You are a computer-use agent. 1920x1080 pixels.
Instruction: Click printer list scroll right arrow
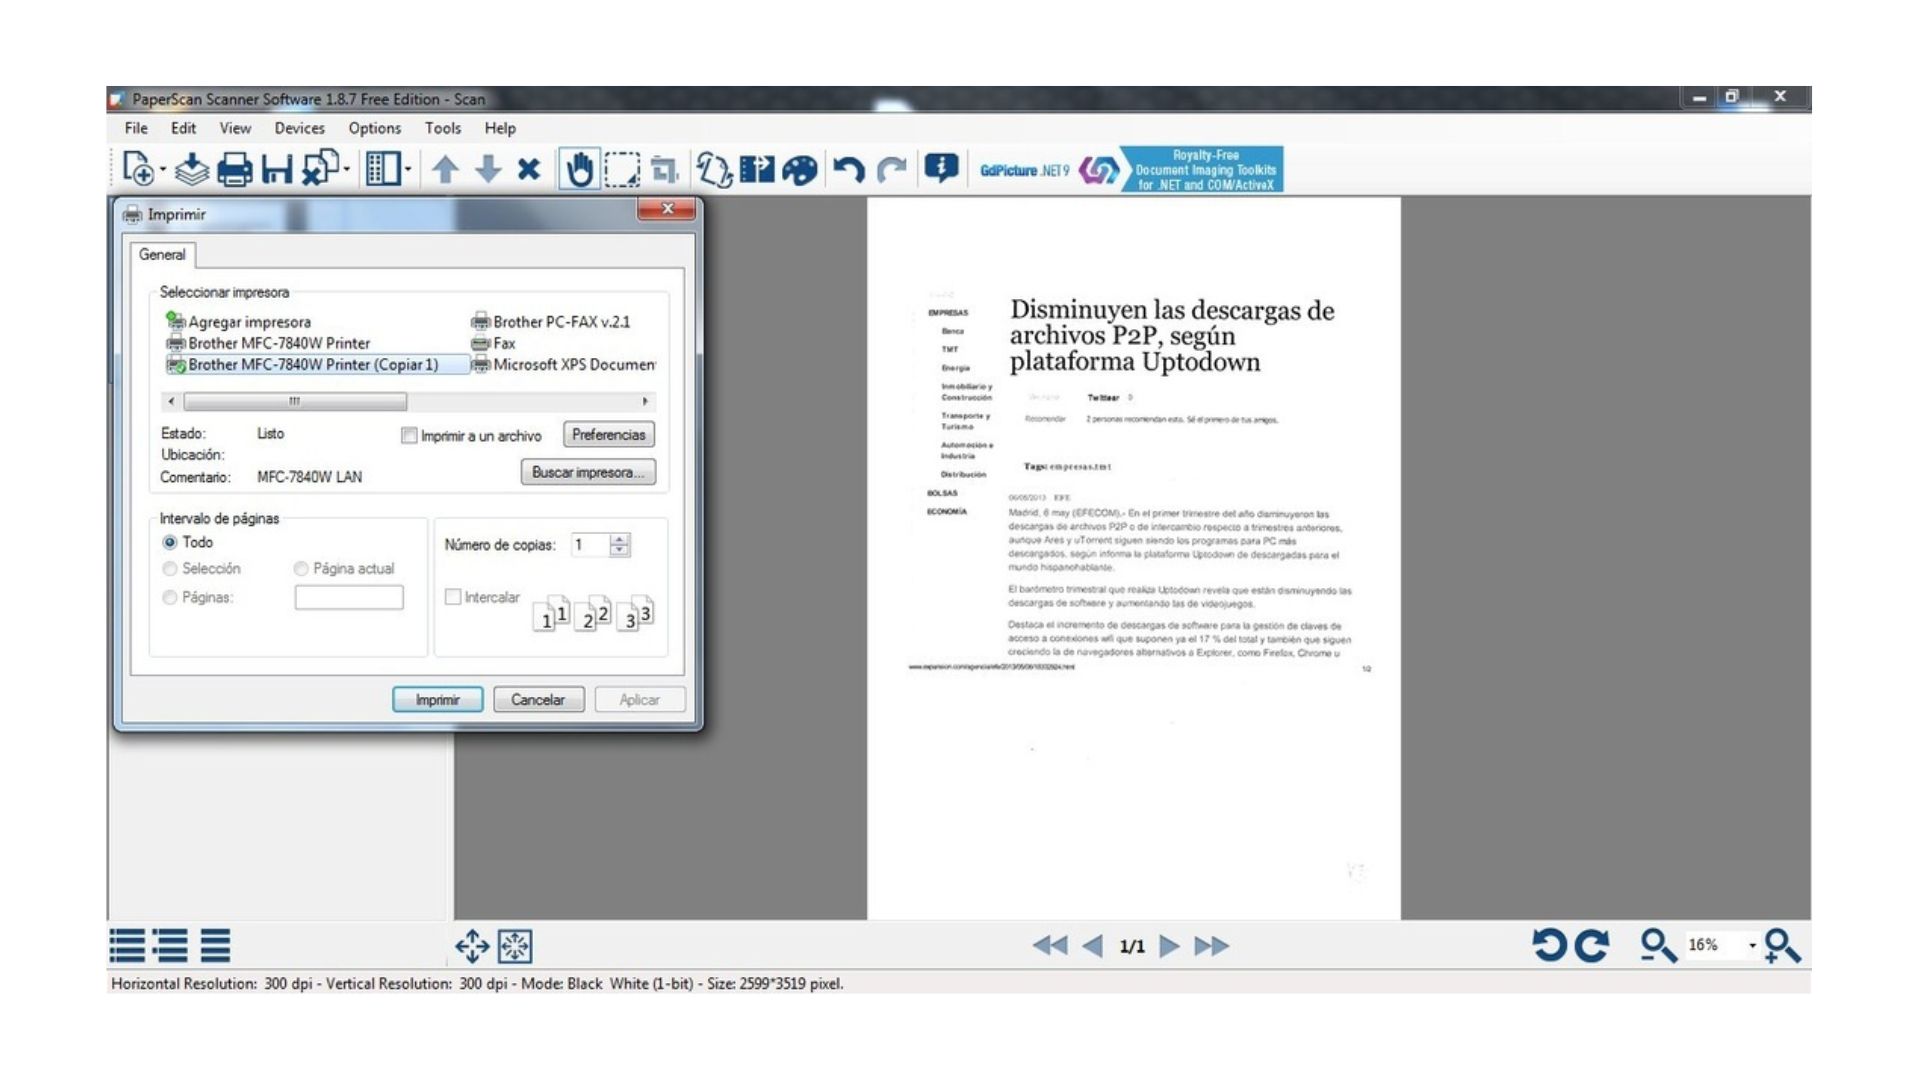pyautogui.click(x=645, y=401)
